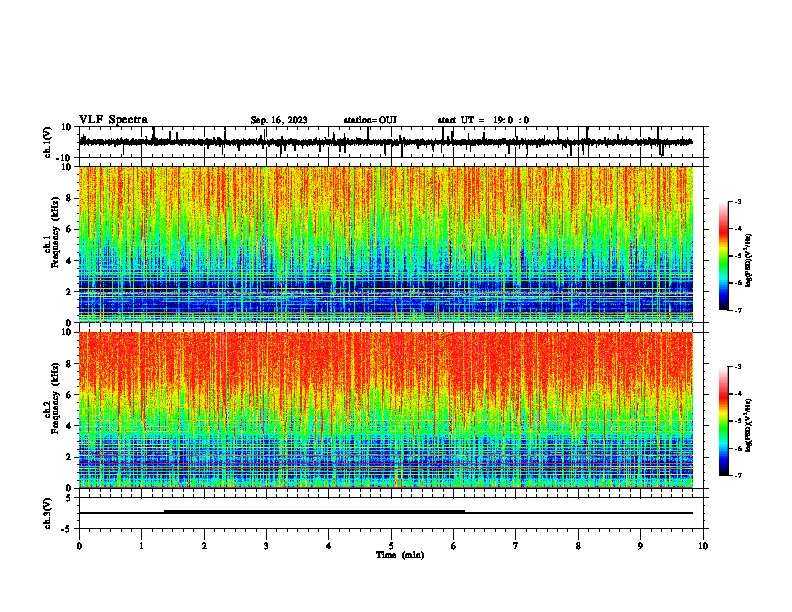The width and height of the screenshot is (792, 612).
Task: Click ch.1 color scale log(PSD) unit label
Action: click(x=748, y=260)
